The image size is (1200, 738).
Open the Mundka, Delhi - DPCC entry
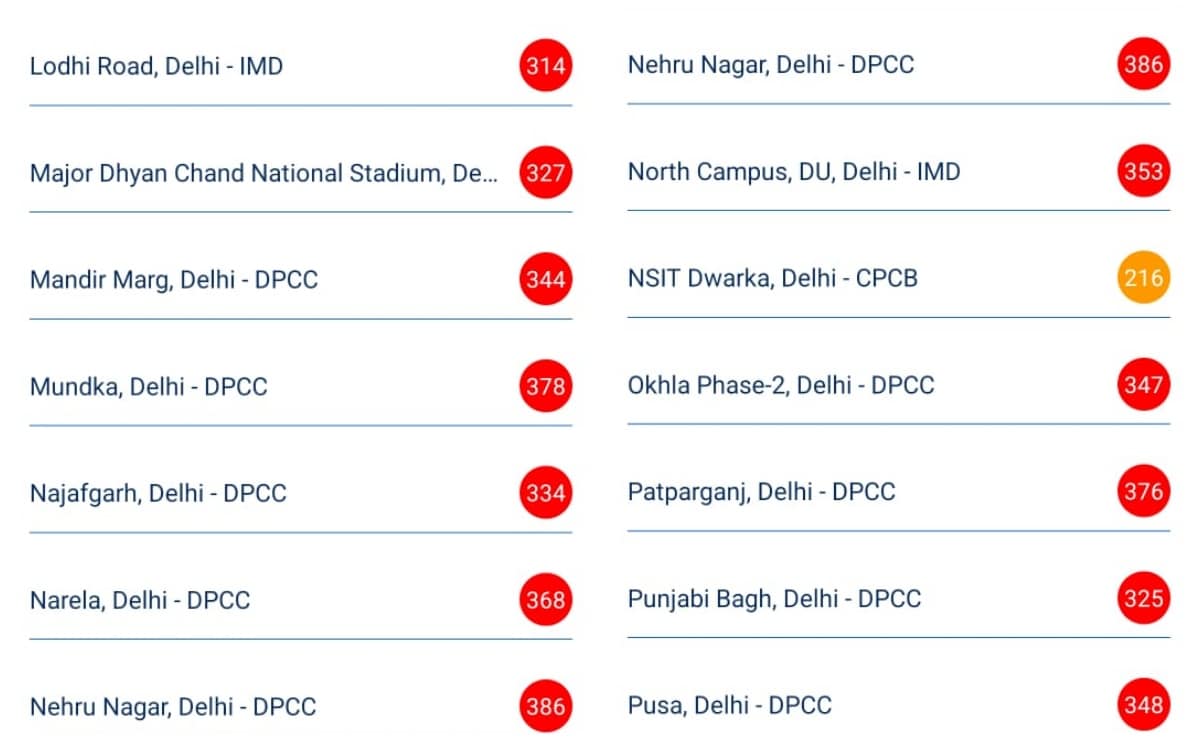(149, 386)
